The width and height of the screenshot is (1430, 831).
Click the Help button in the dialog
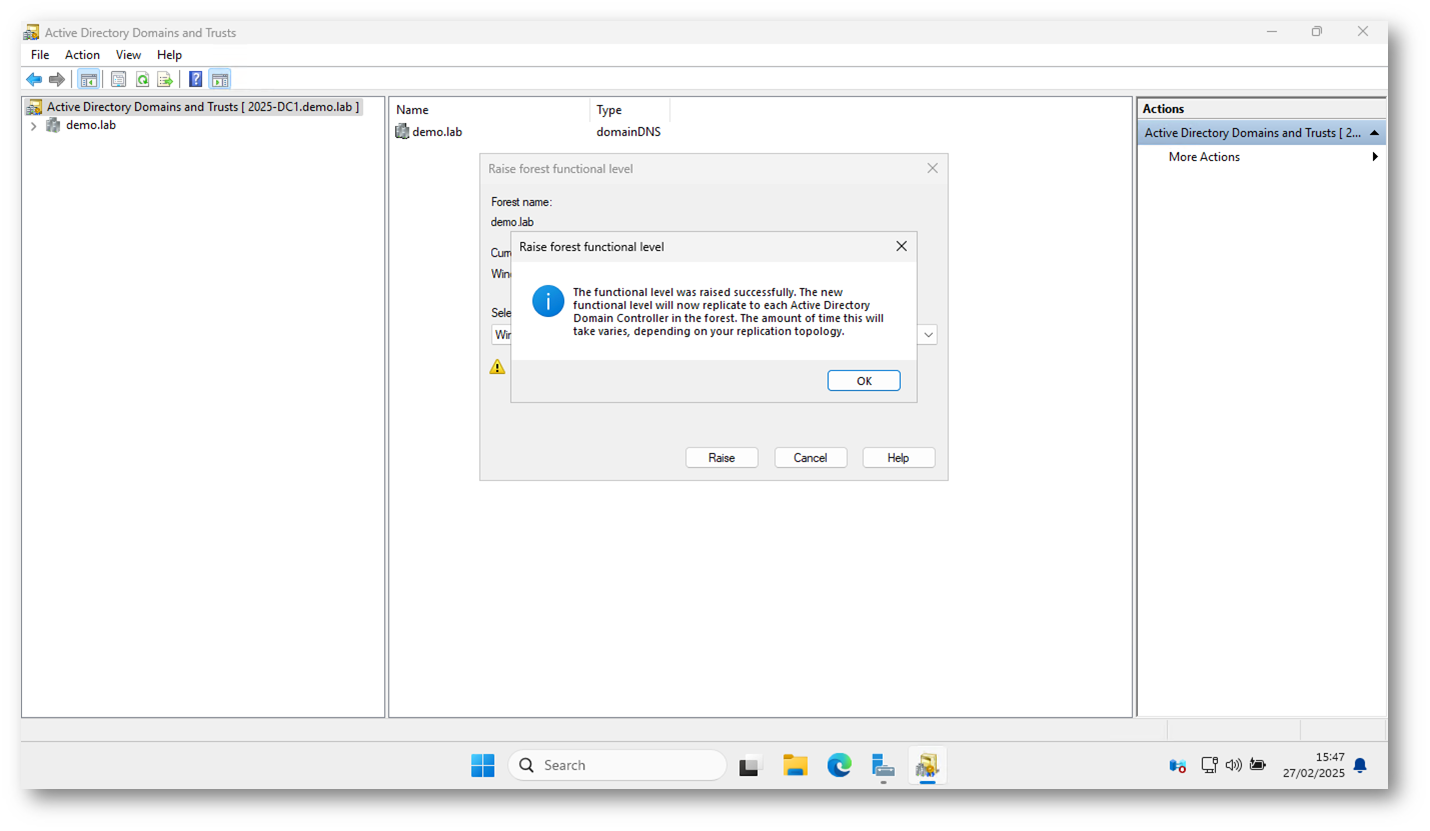898,457
